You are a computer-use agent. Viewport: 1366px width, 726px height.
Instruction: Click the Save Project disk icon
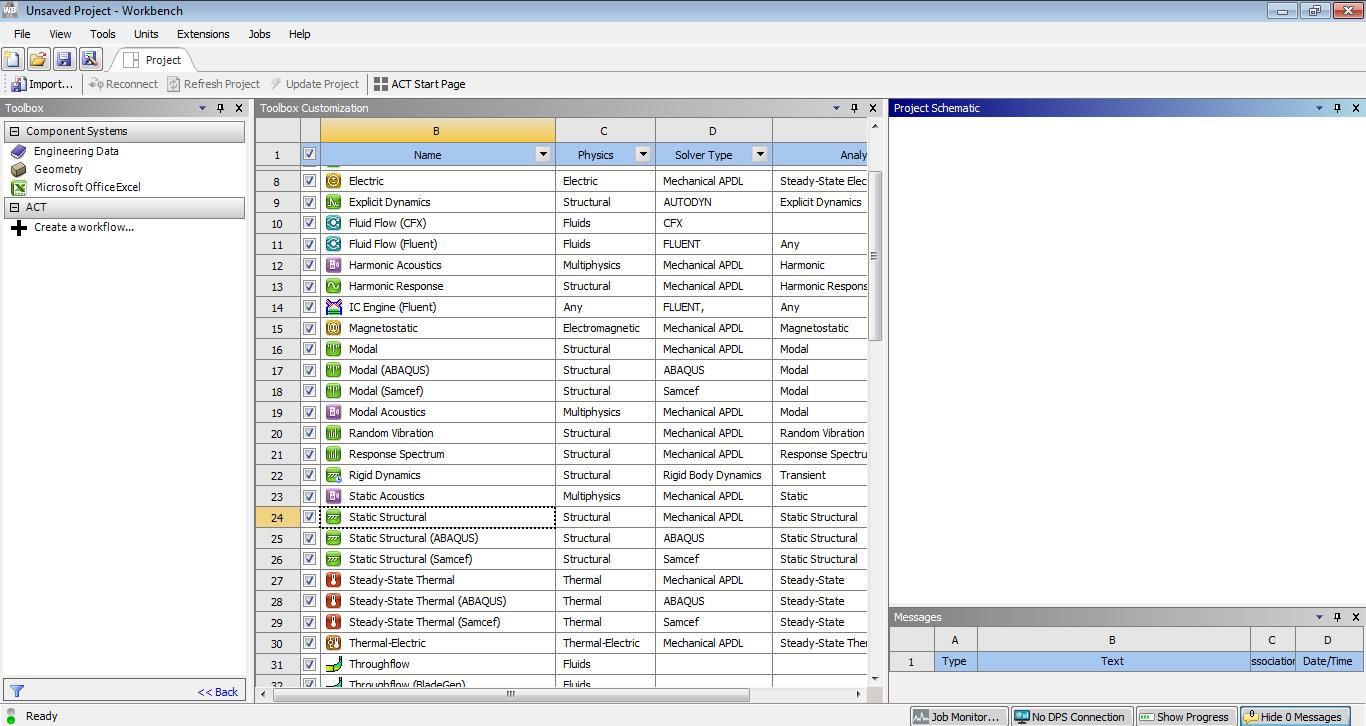tap(64, 59)
